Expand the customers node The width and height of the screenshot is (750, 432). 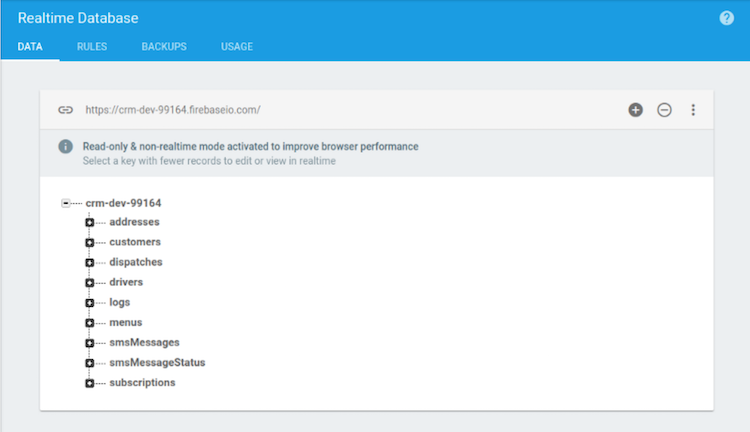89,243
